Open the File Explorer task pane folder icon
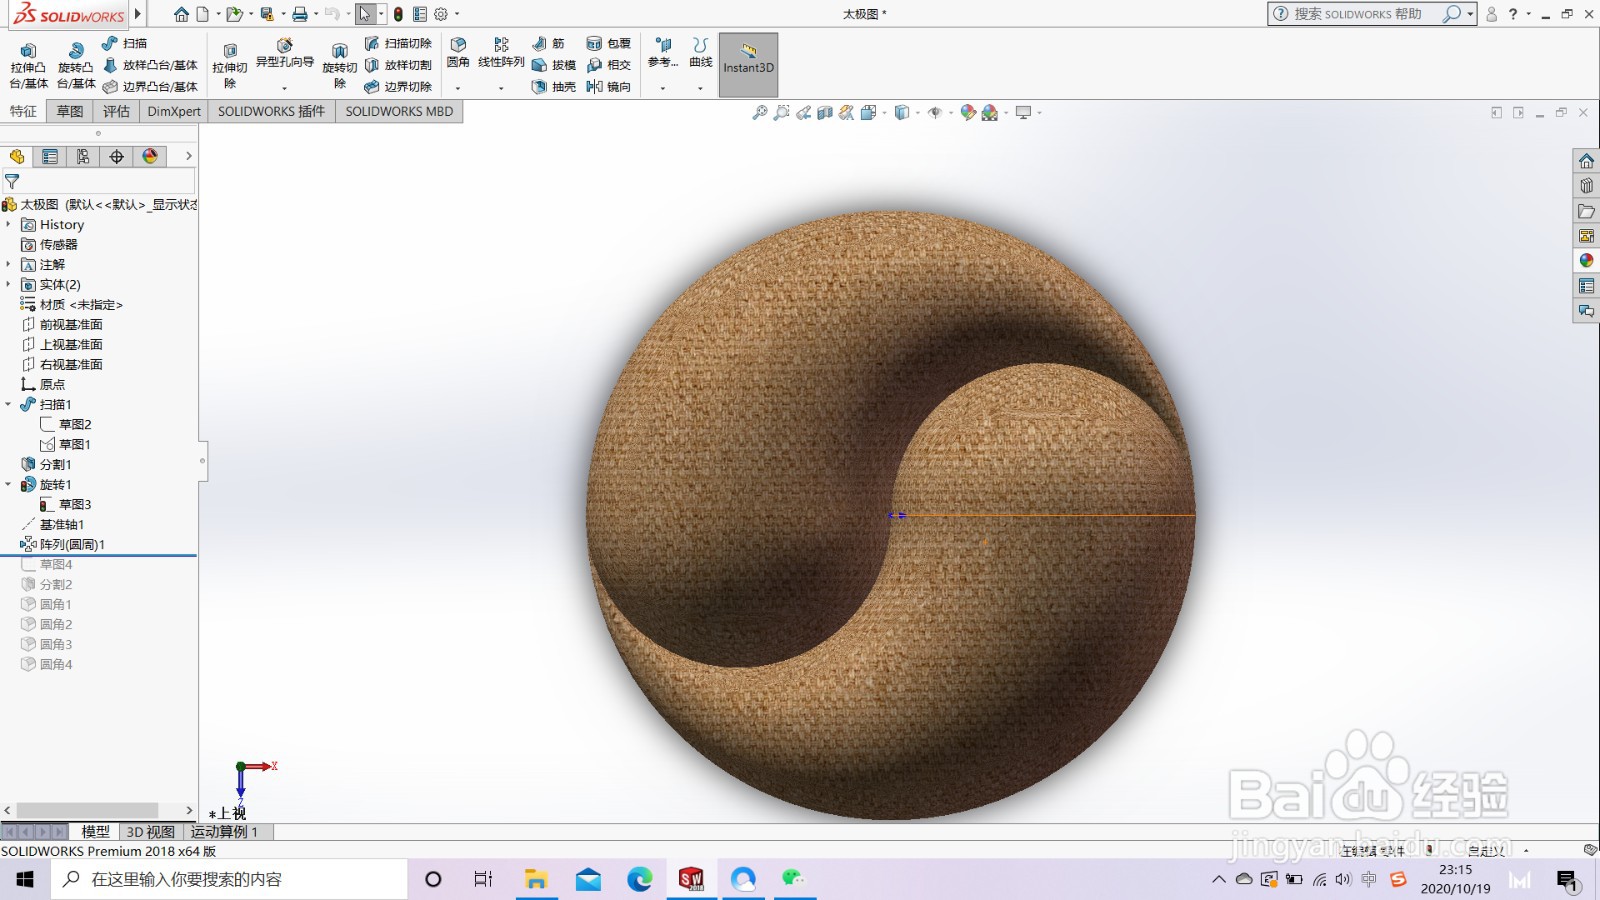1600x900 pixels. pyautogui.click(x=1586, y=211)
